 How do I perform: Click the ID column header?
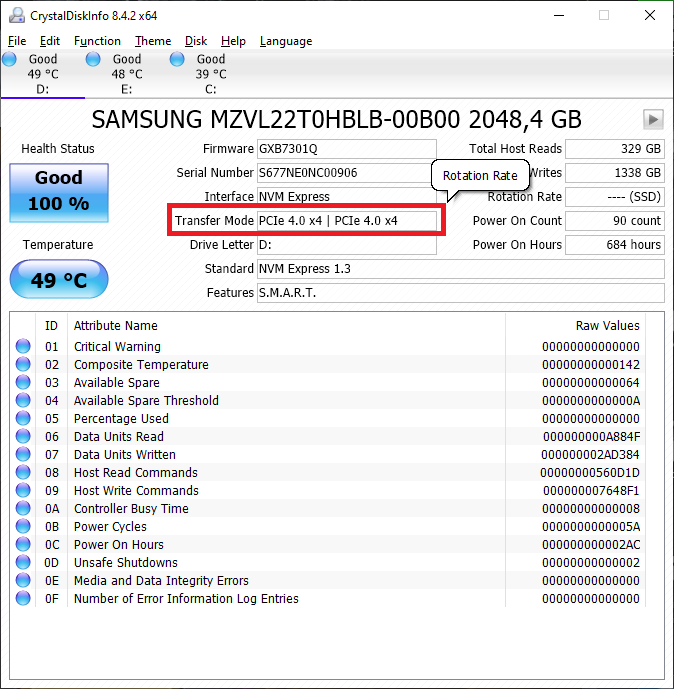(x=51, y=326)
